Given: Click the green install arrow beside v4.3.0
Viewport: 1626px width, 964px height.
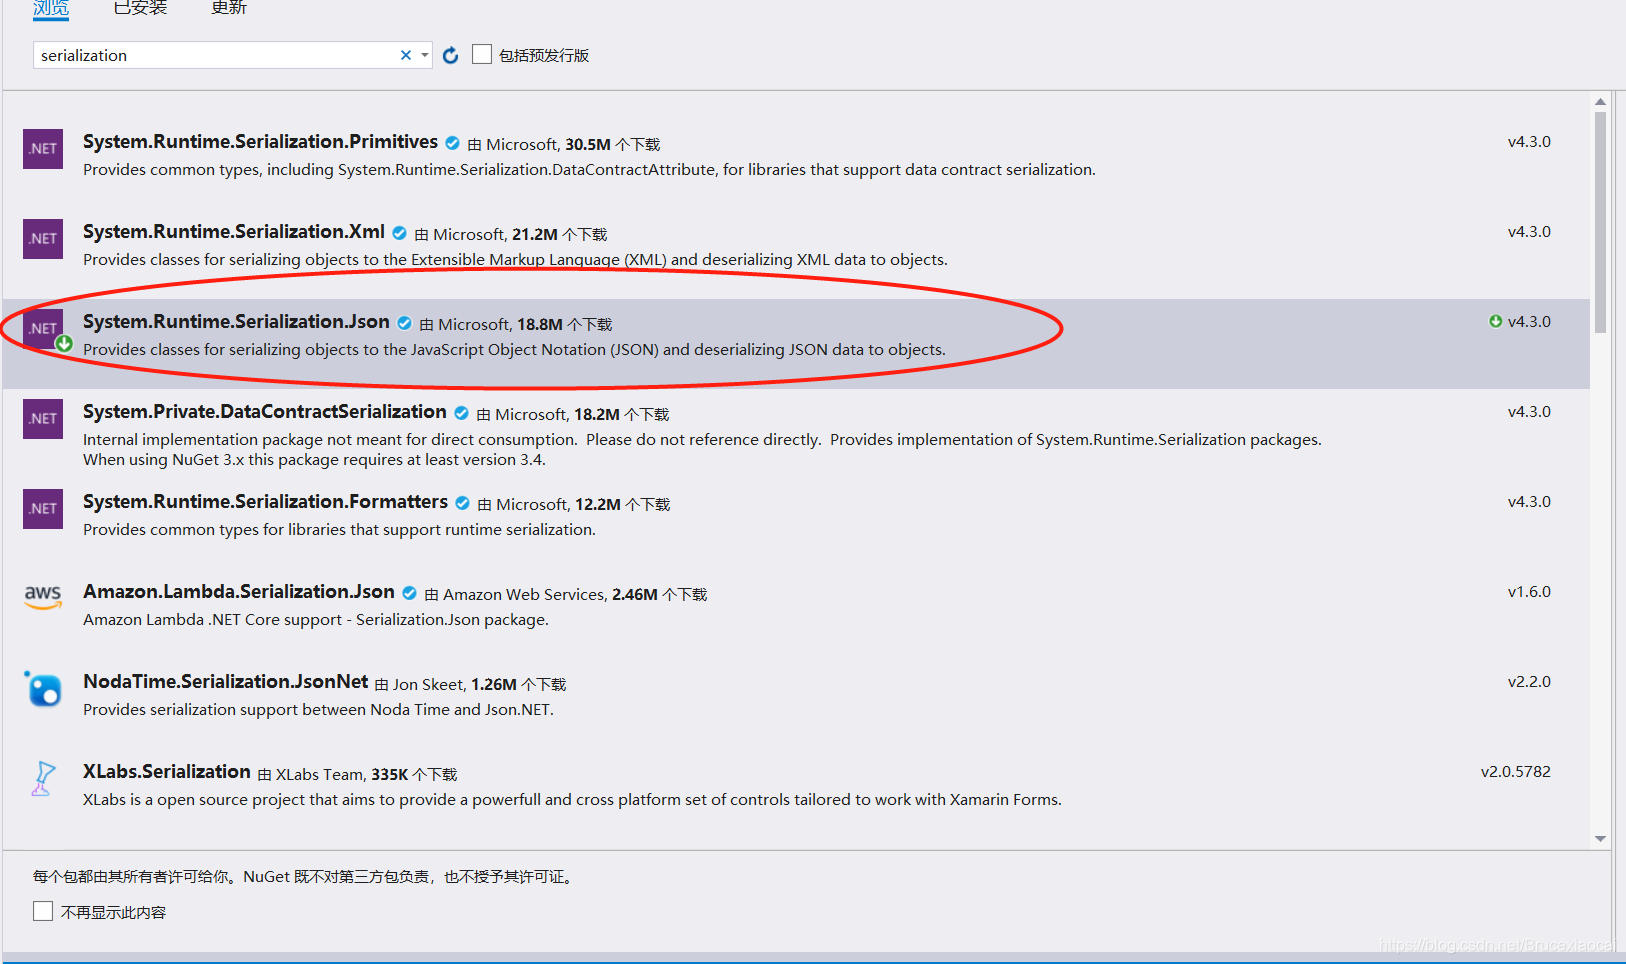Looking at the screenshot, I should [x=1496, y=321].
